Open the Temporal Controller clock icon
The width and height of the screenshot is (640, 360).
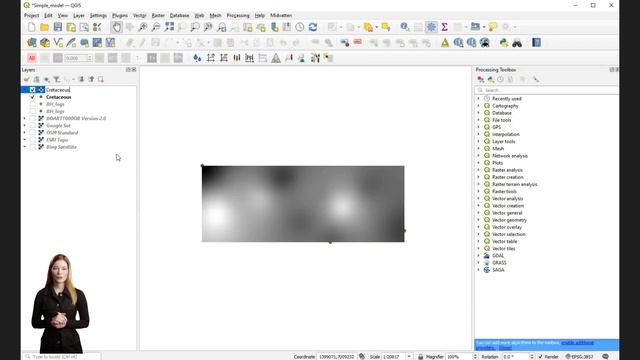[x=300, y=27]
